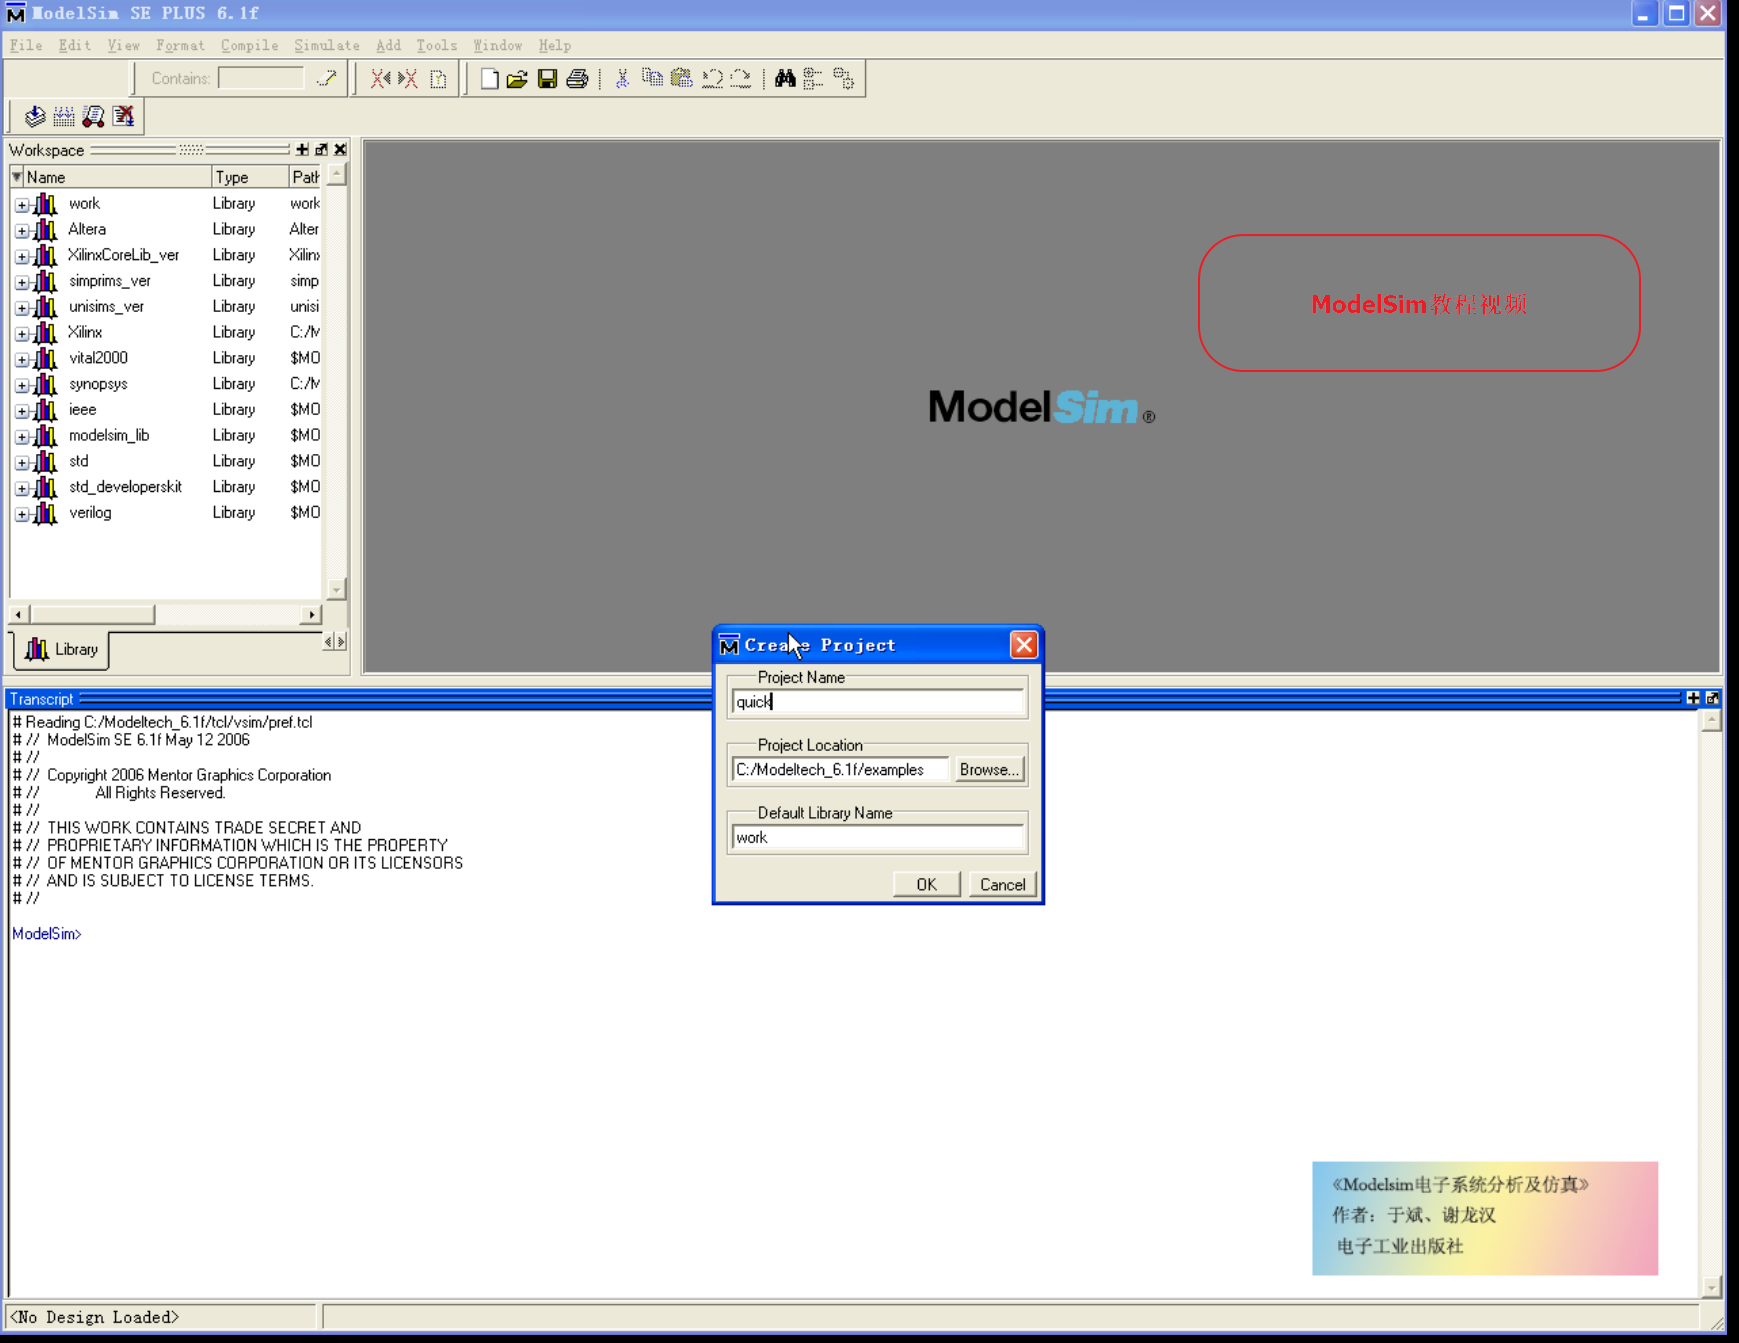Click the Find binoculars icon

click(785, 78)
